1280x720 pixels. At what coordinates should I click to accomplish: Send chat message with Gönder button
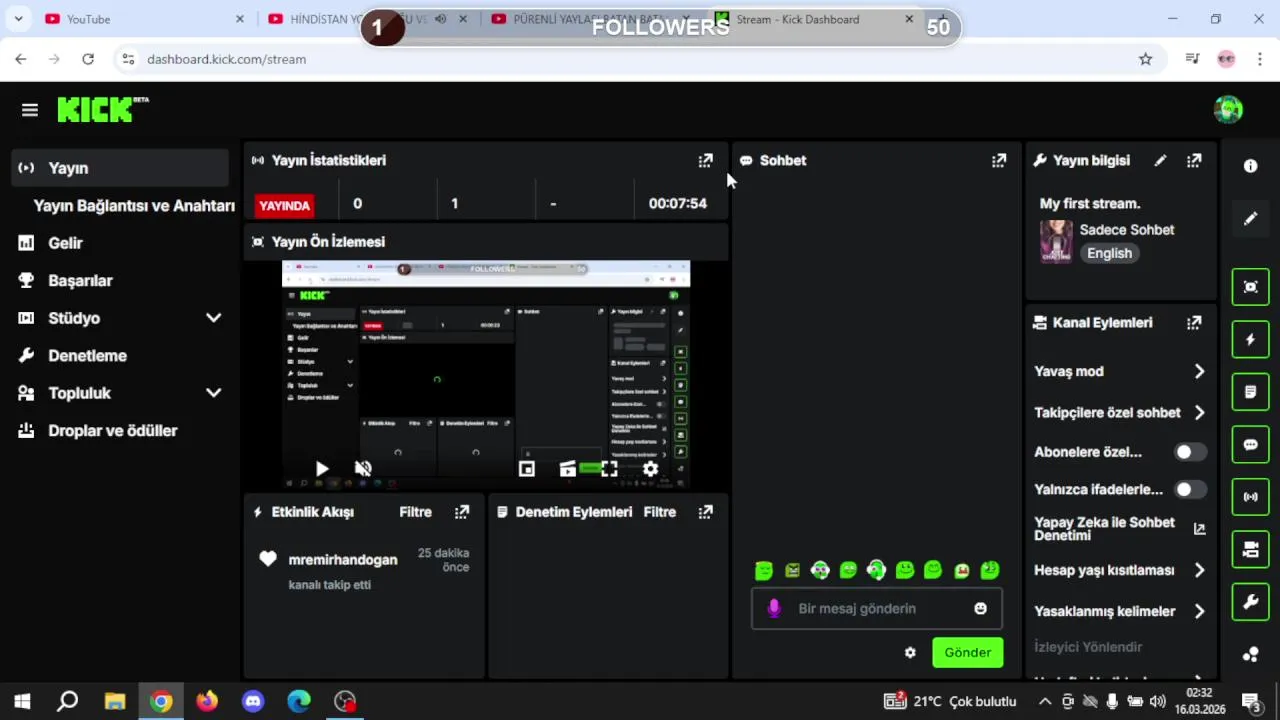(x=967, y=652)
